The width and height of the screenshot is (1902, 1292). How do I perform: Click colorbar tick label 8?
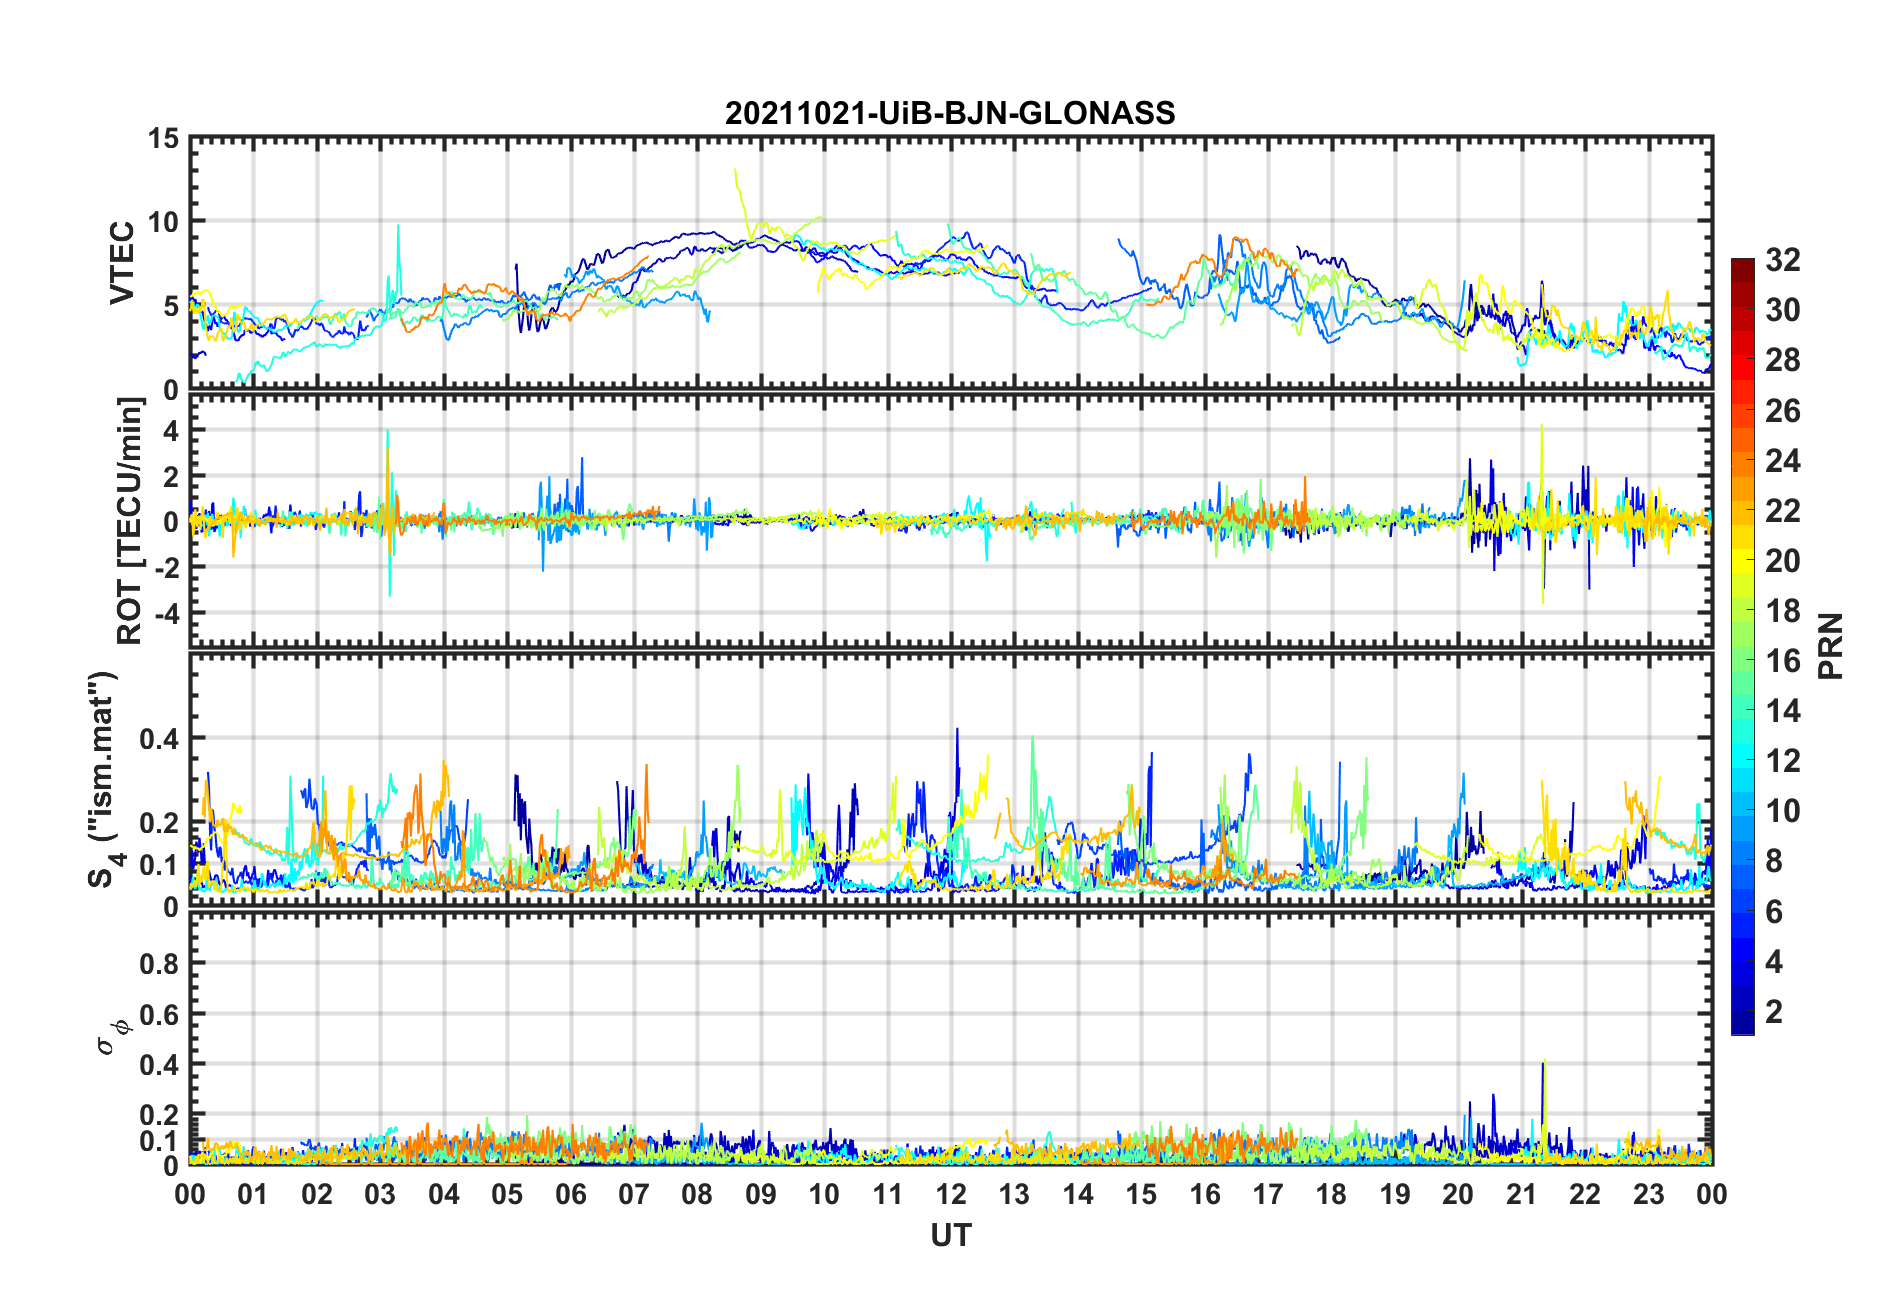point(1774,860)
